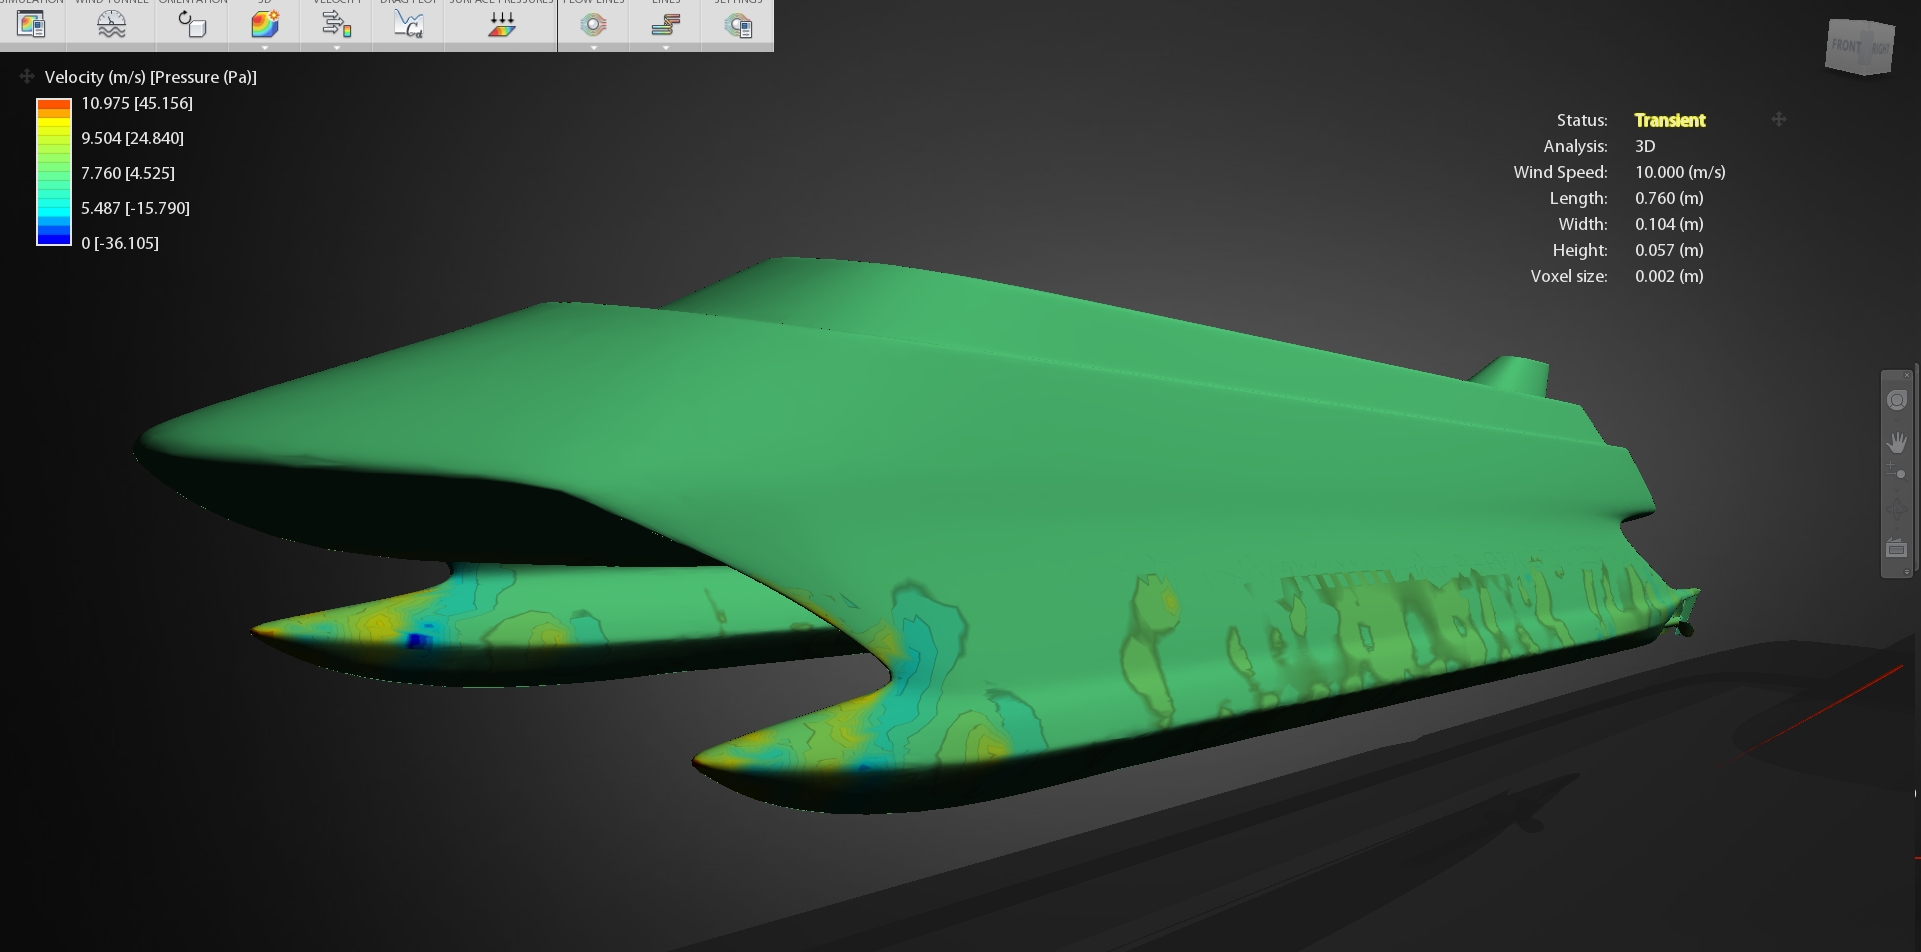Open the Simulation settings icon

click(32, 25)
